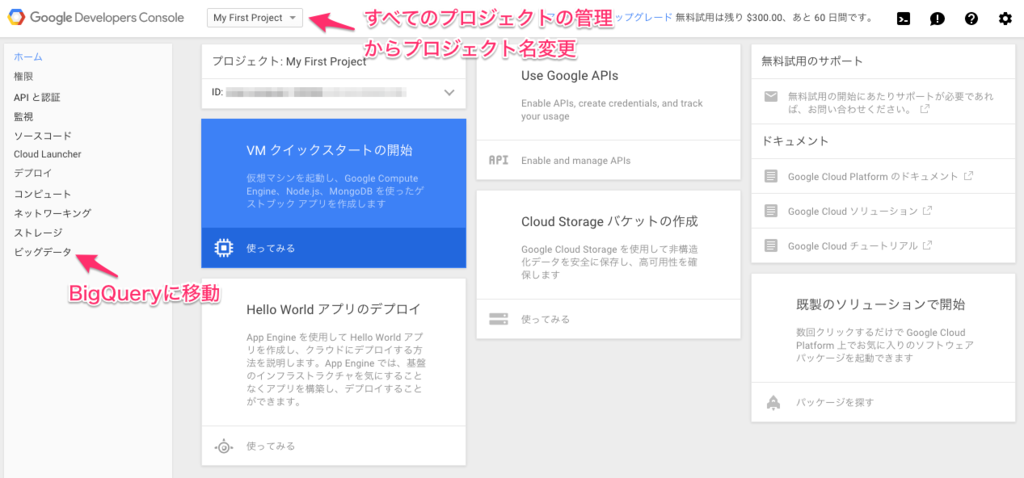Viewport: 1024px width, 478px height.
Task: Click Enable and manage APIs link
Action: pos(575,160)
